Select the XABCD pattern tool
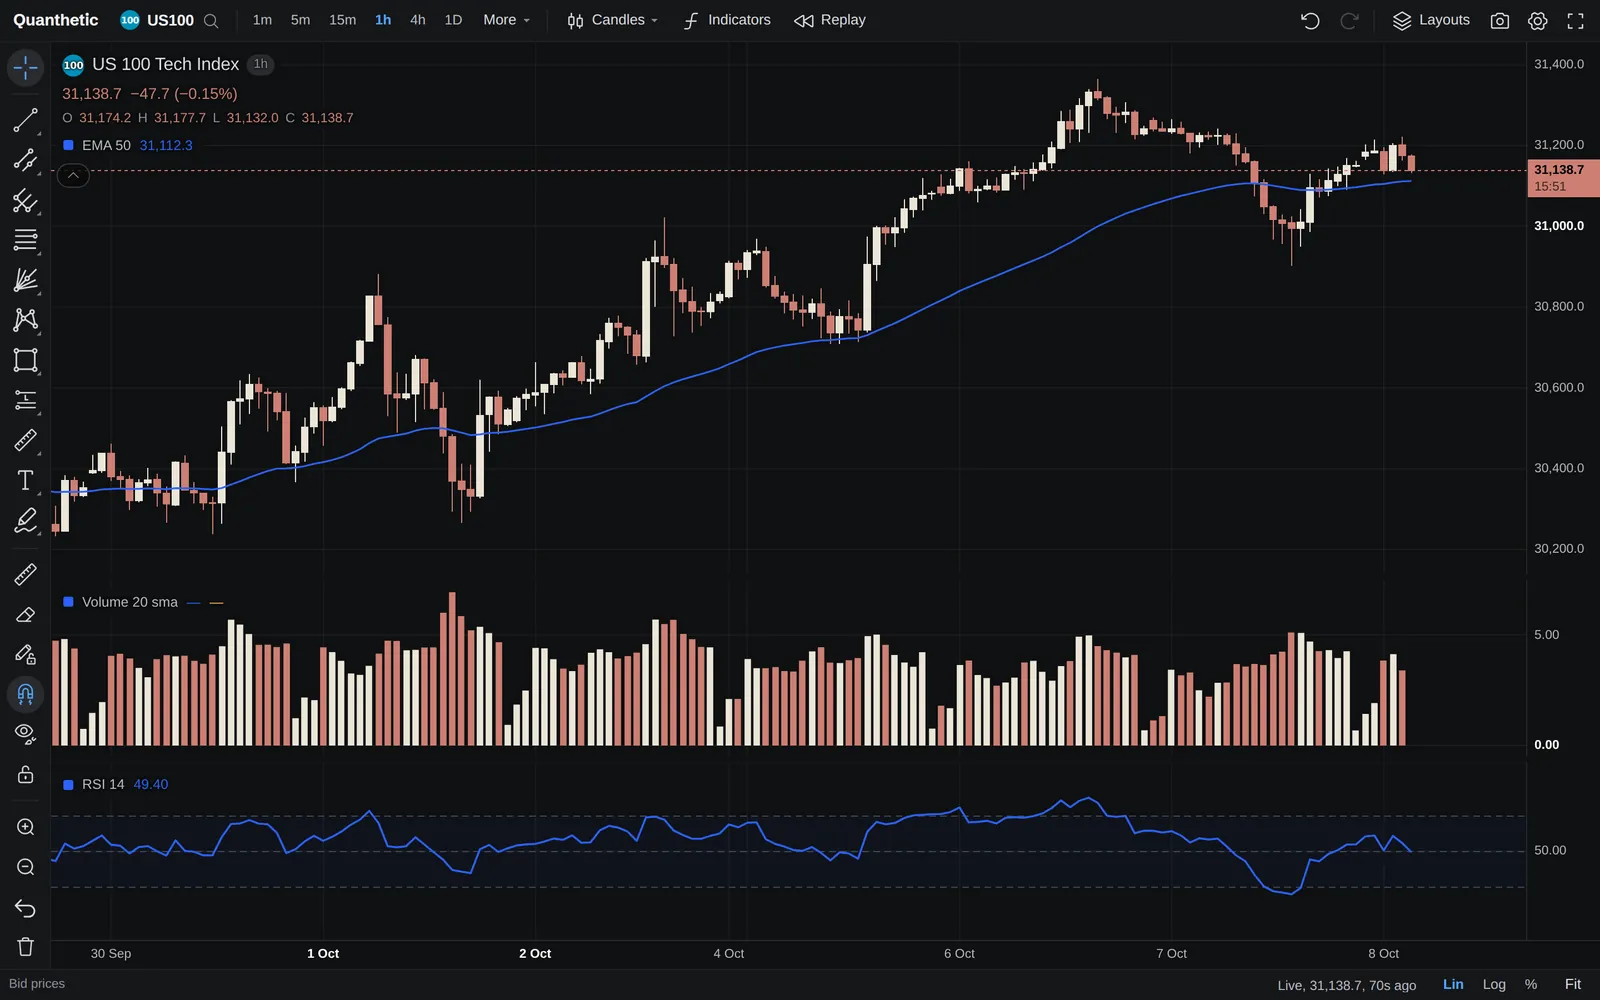Screen dimensions: 1600x1000 click(x=25, y=320)
